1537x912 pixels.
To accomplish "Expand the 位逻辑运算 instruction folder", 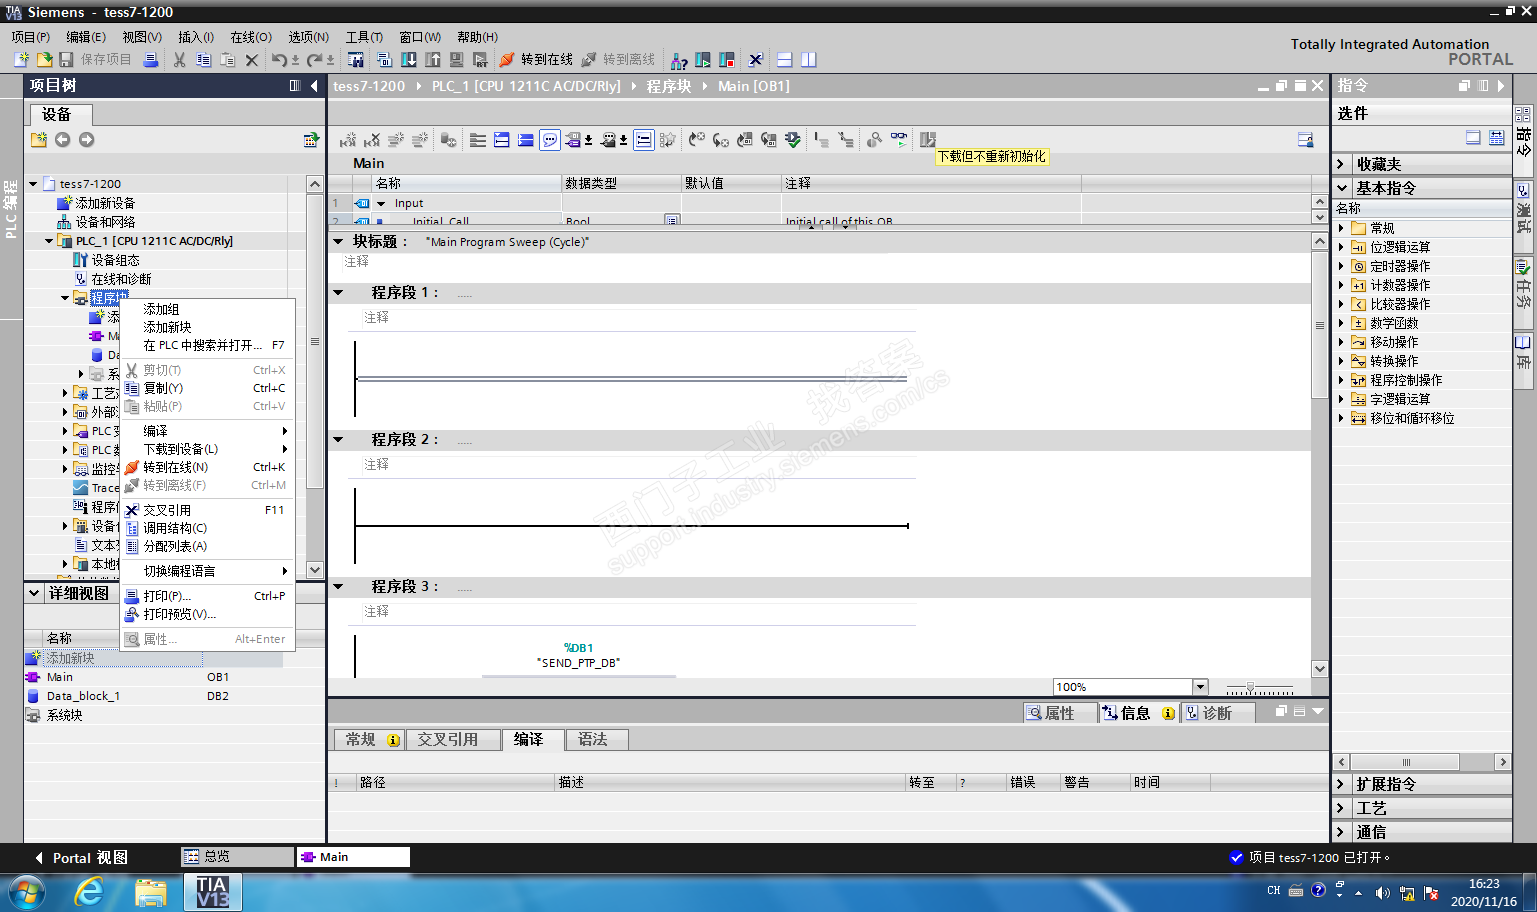I will tap(1342, 247).
